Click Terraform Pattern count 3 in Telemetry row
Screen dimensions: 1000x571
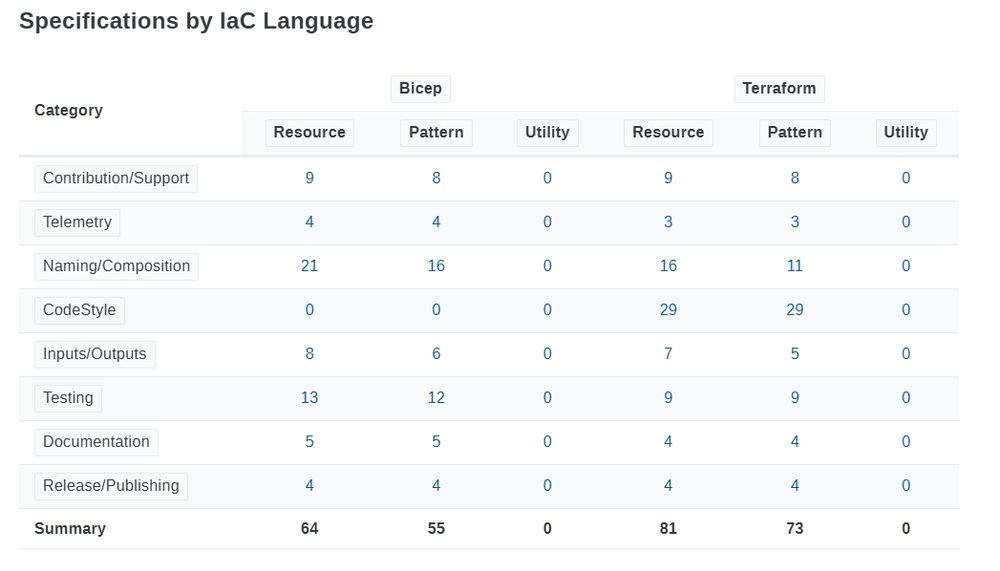795,223
